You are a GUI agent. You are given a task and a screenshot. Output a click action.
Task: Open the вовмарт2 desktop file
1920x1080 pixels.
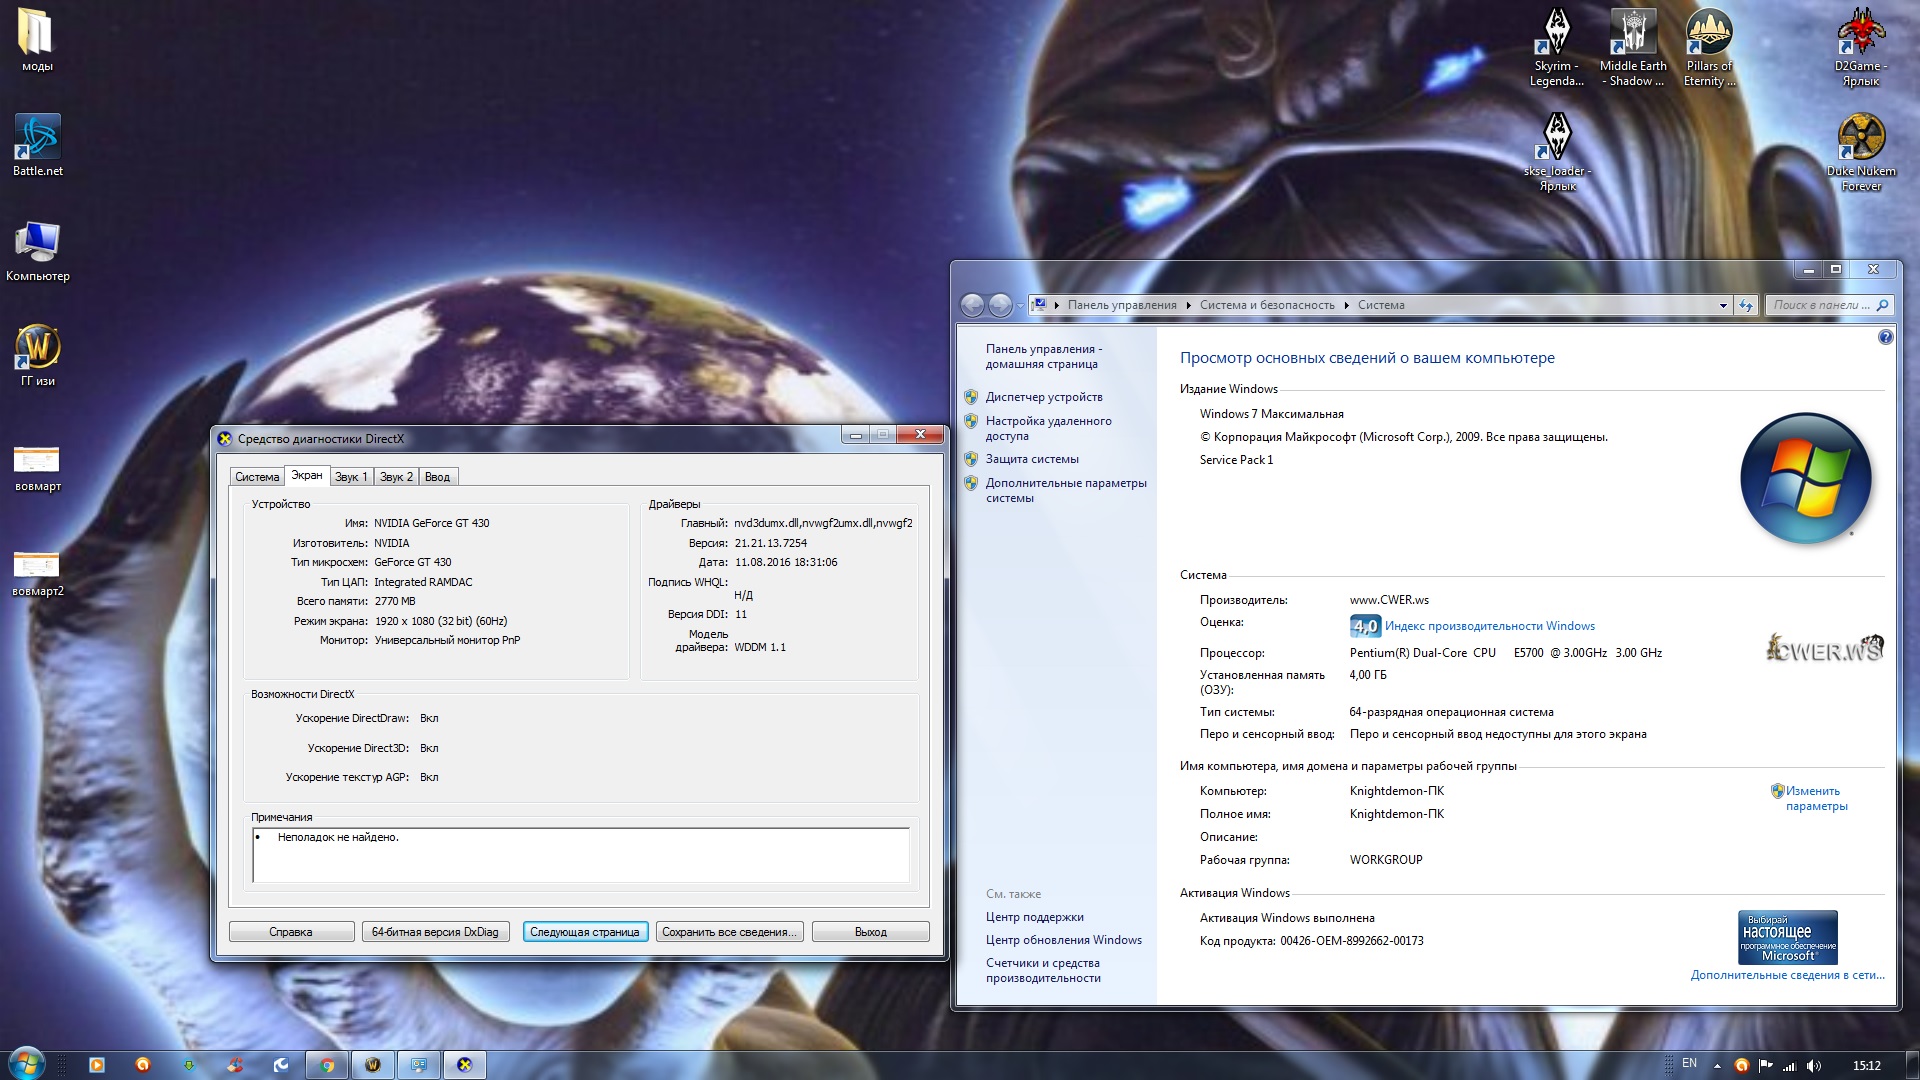[37, 572]
